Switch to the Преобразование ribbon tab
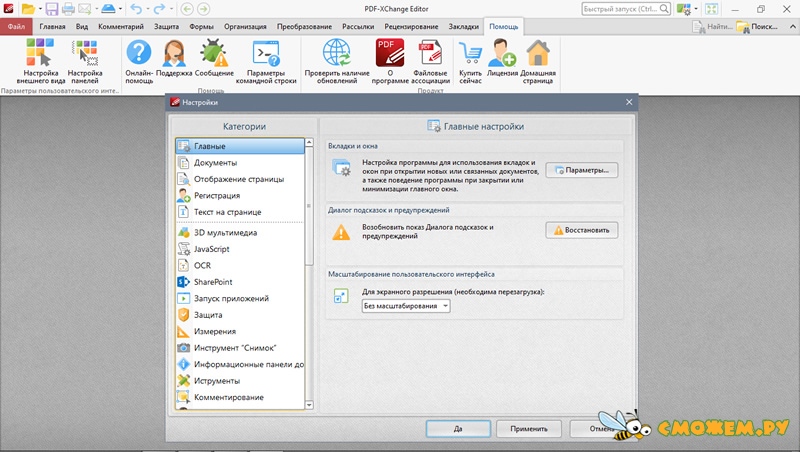The width and height of the screenshot is (800, 452). click(305, 27)
